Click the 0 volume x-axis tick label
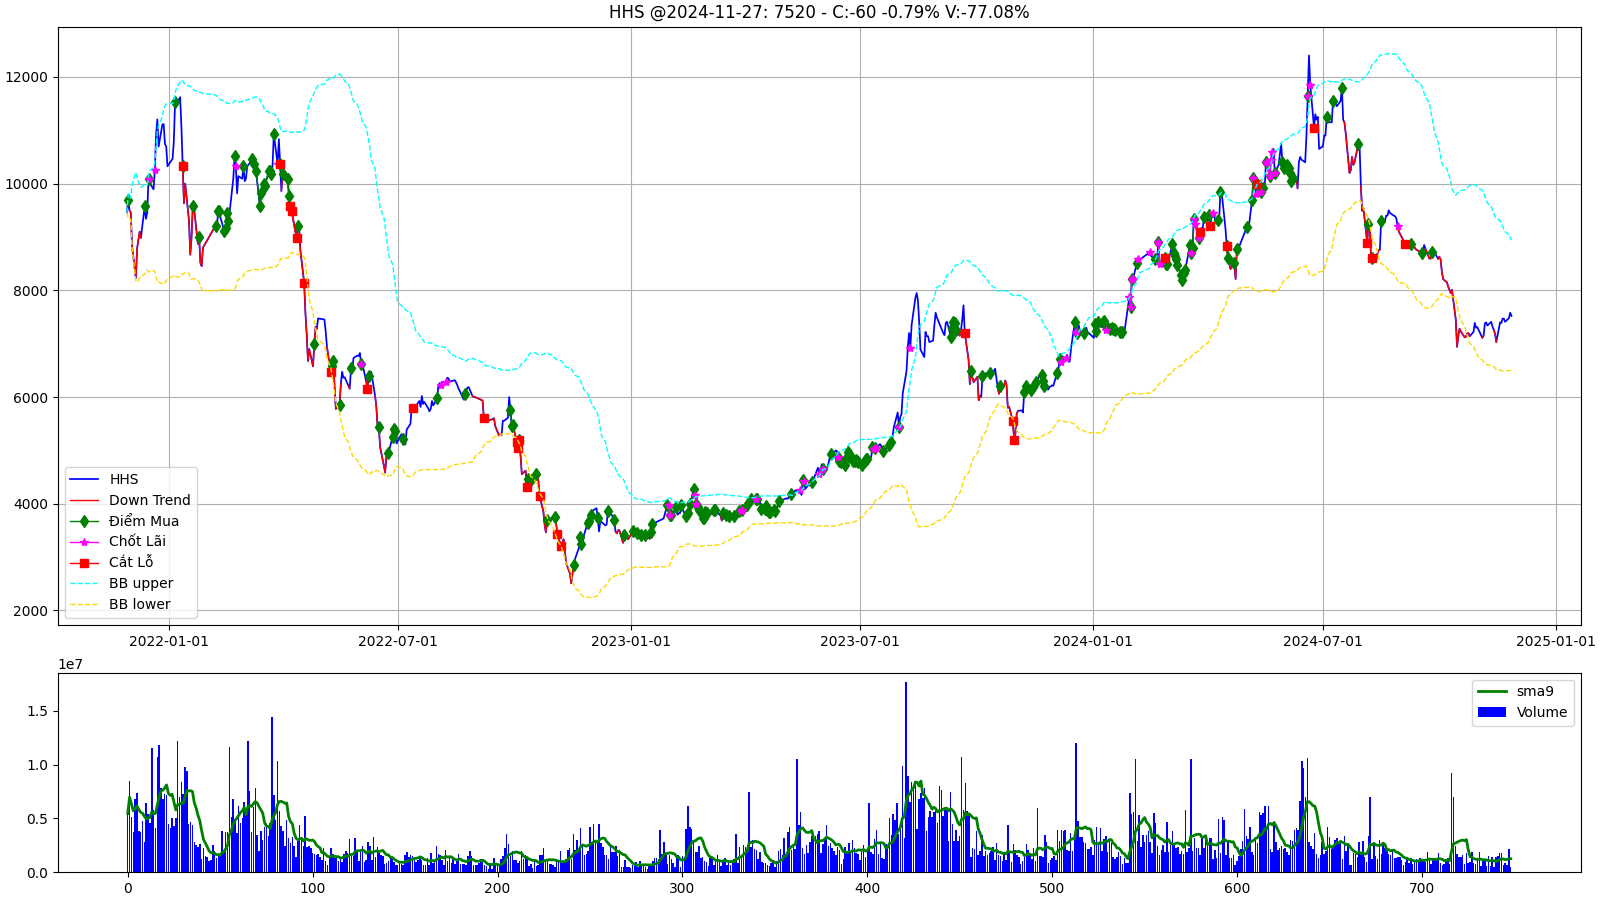Screen dimensions: 1600x900 [128, 888]
